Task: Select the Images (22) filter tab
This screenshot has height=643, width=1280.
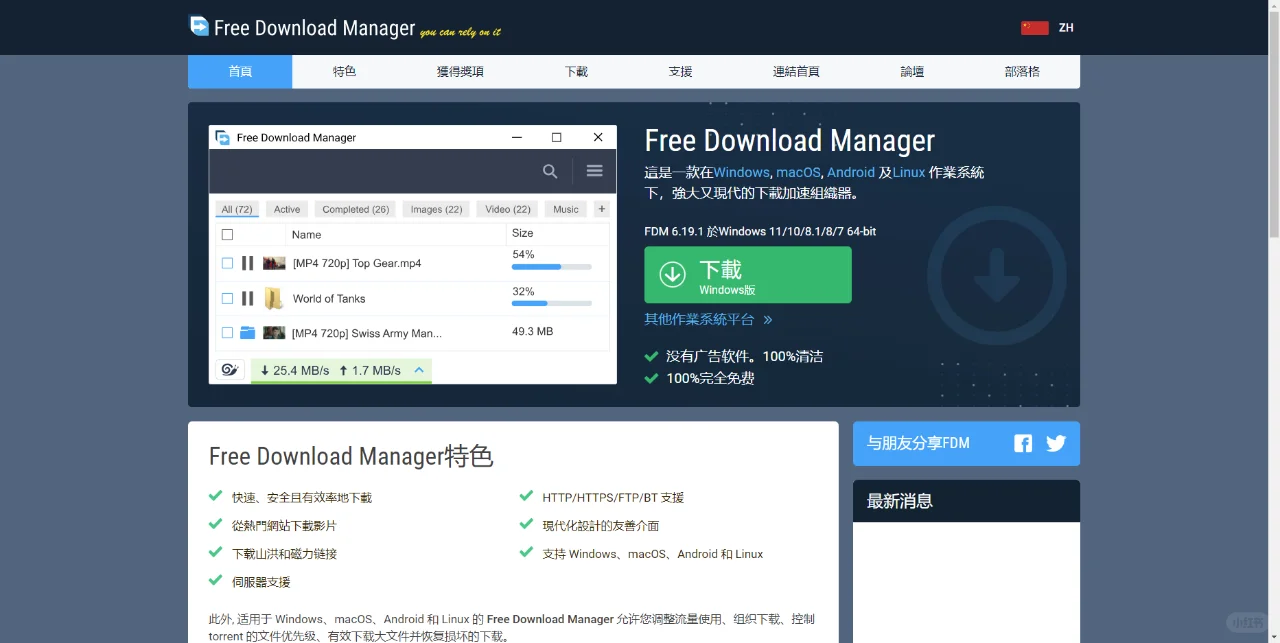Action: [x=436, y=209]
